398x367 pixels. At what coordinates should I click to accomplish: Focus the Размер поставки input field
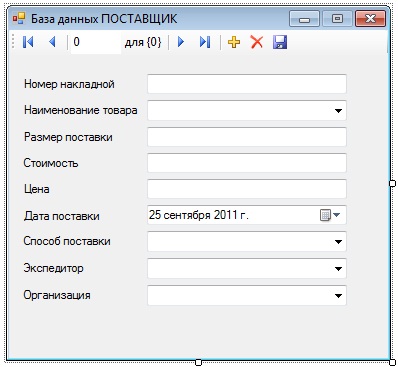(247, 137)
